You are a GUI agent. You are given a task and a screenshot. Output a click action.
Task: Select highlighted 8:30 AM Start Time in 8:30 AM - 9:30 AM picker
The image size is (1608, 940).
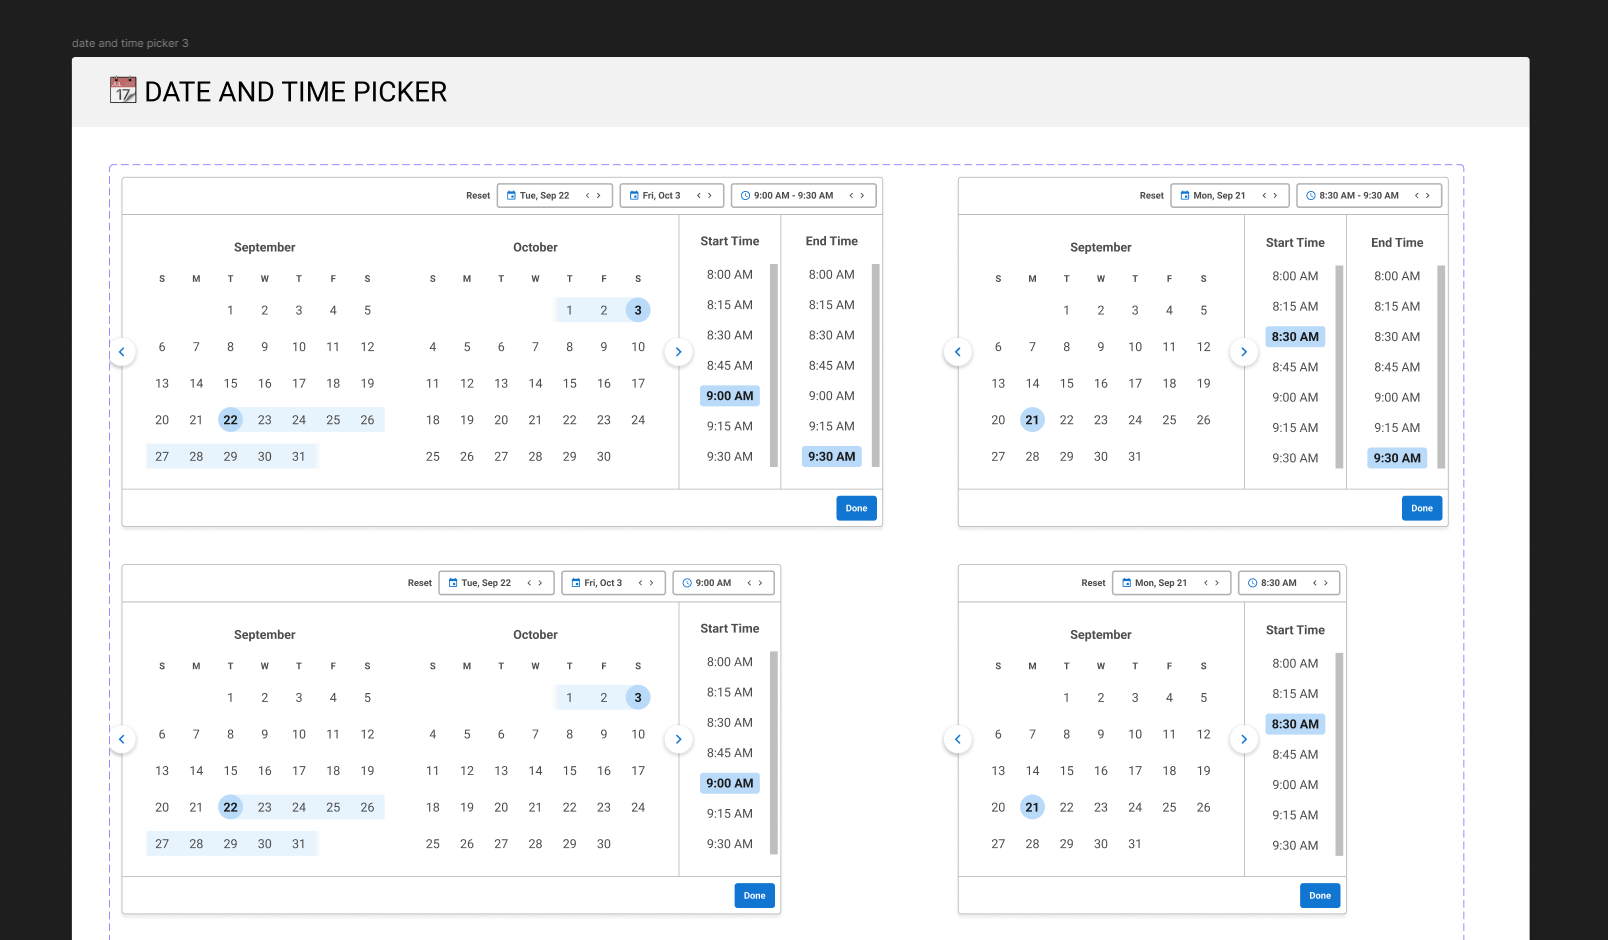1295,337
